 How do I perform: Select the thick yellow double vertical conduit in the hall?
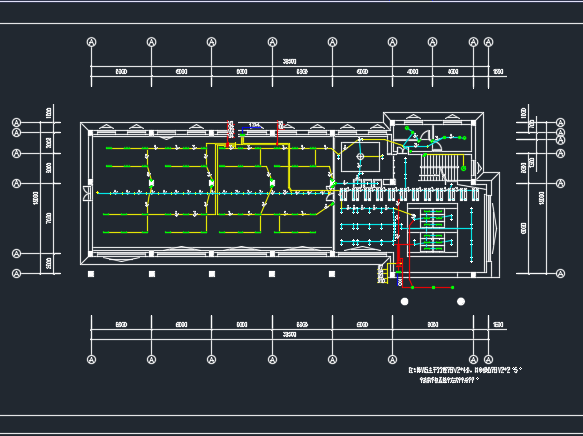[216, 179]
